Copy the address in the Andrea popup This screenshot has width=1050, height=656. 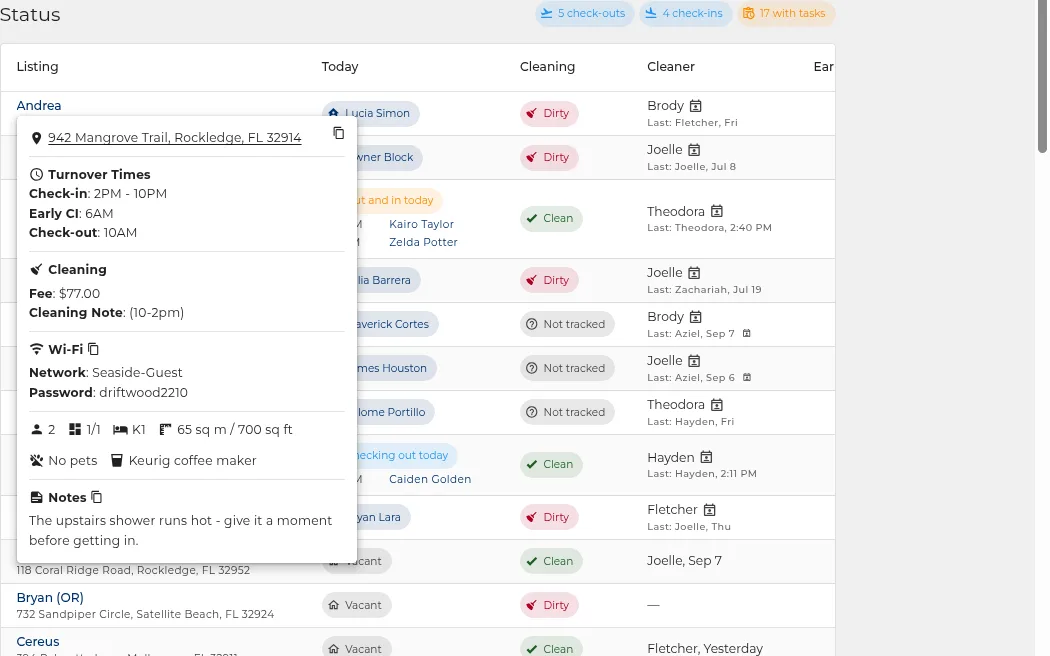(x=339, y=133)
